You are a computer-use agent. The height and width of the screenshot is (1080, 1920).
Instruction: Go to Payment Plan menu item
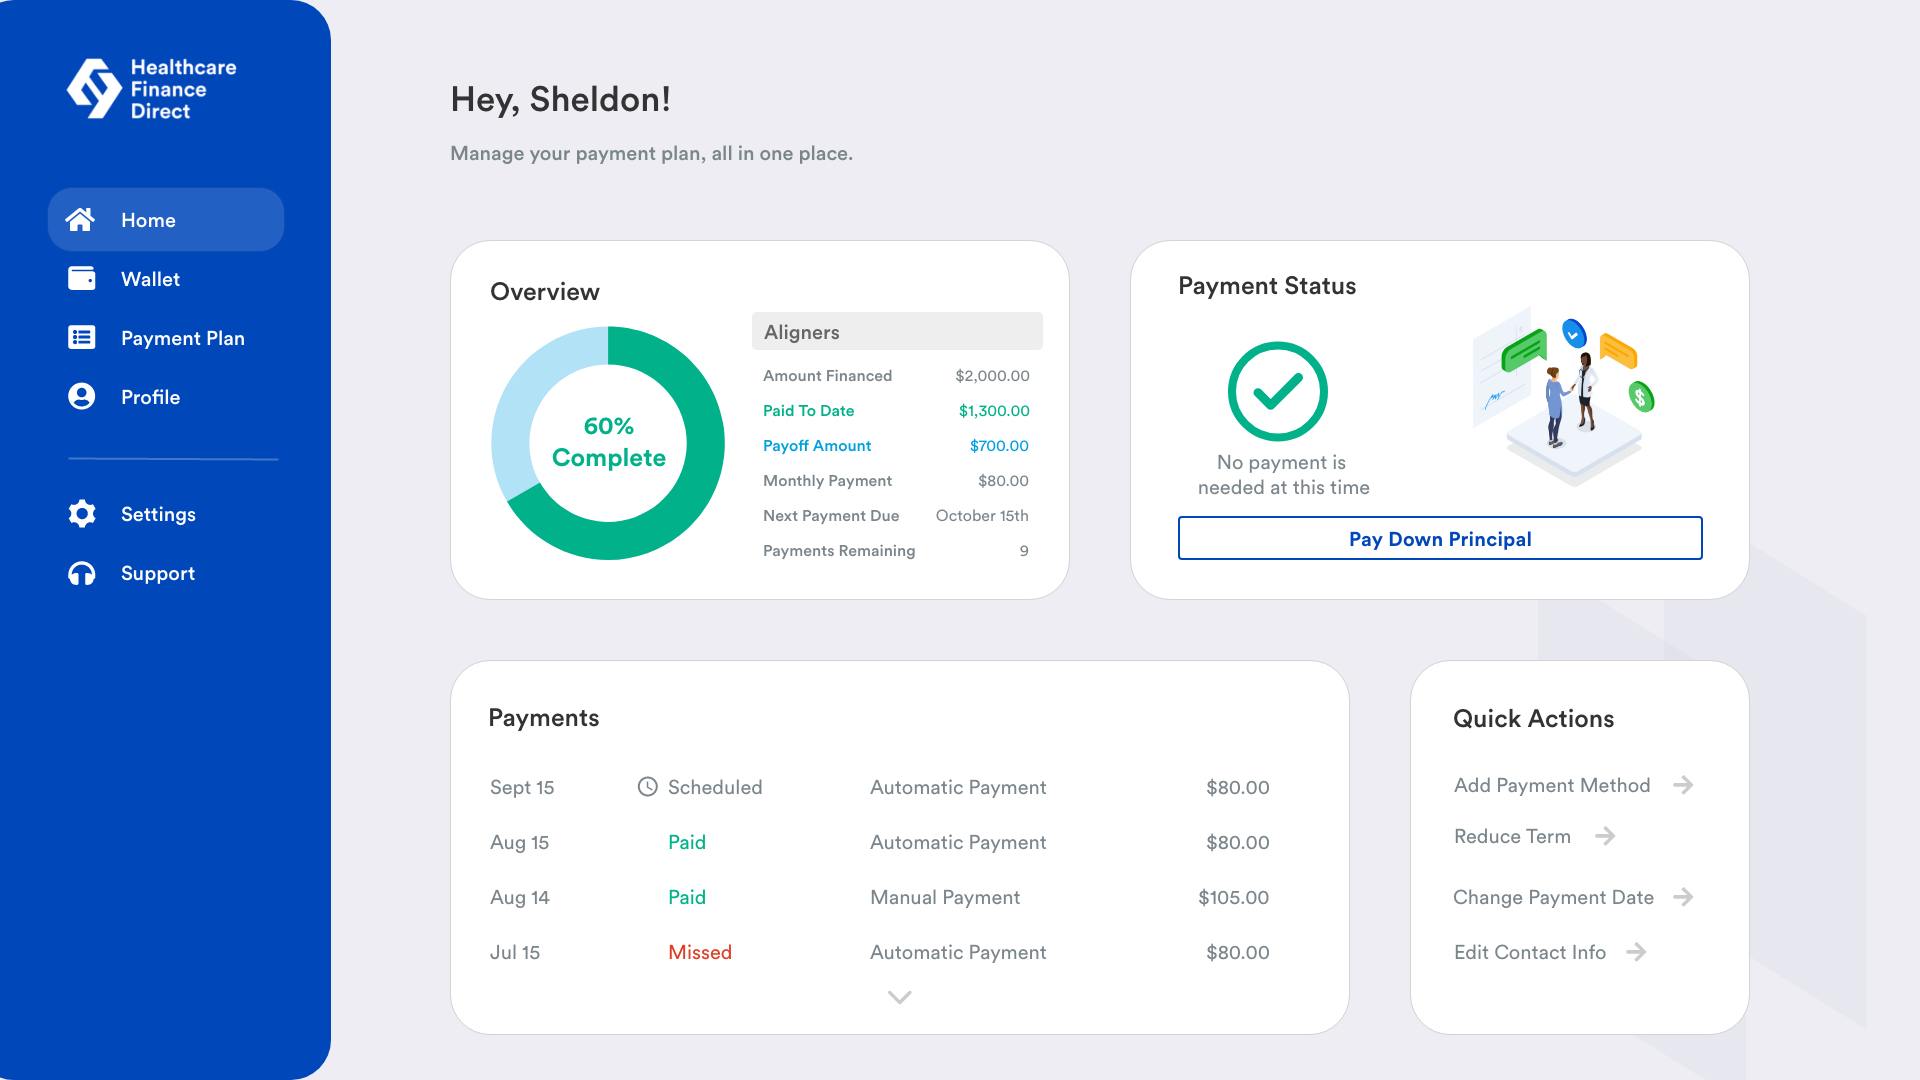[x=182, y=338]
